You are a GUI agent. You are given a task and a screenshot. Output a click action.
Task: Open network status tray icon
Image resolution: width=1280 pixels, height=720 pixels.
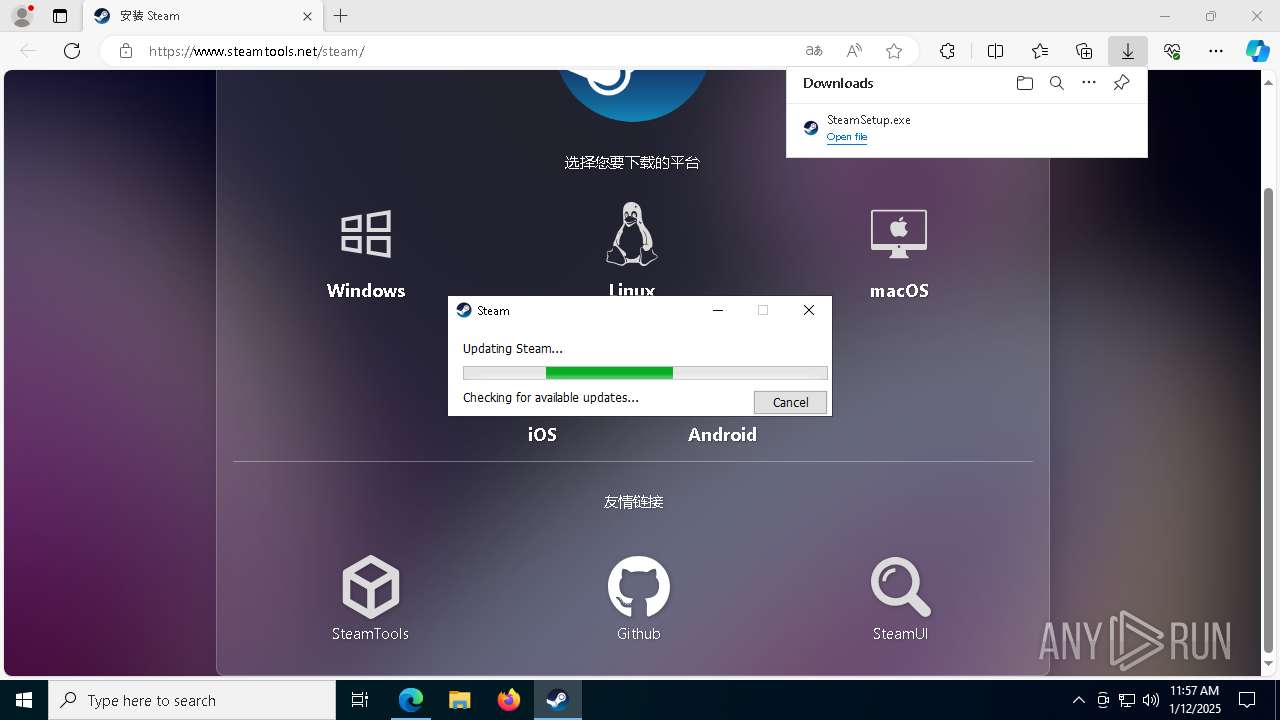point(1127,700)
